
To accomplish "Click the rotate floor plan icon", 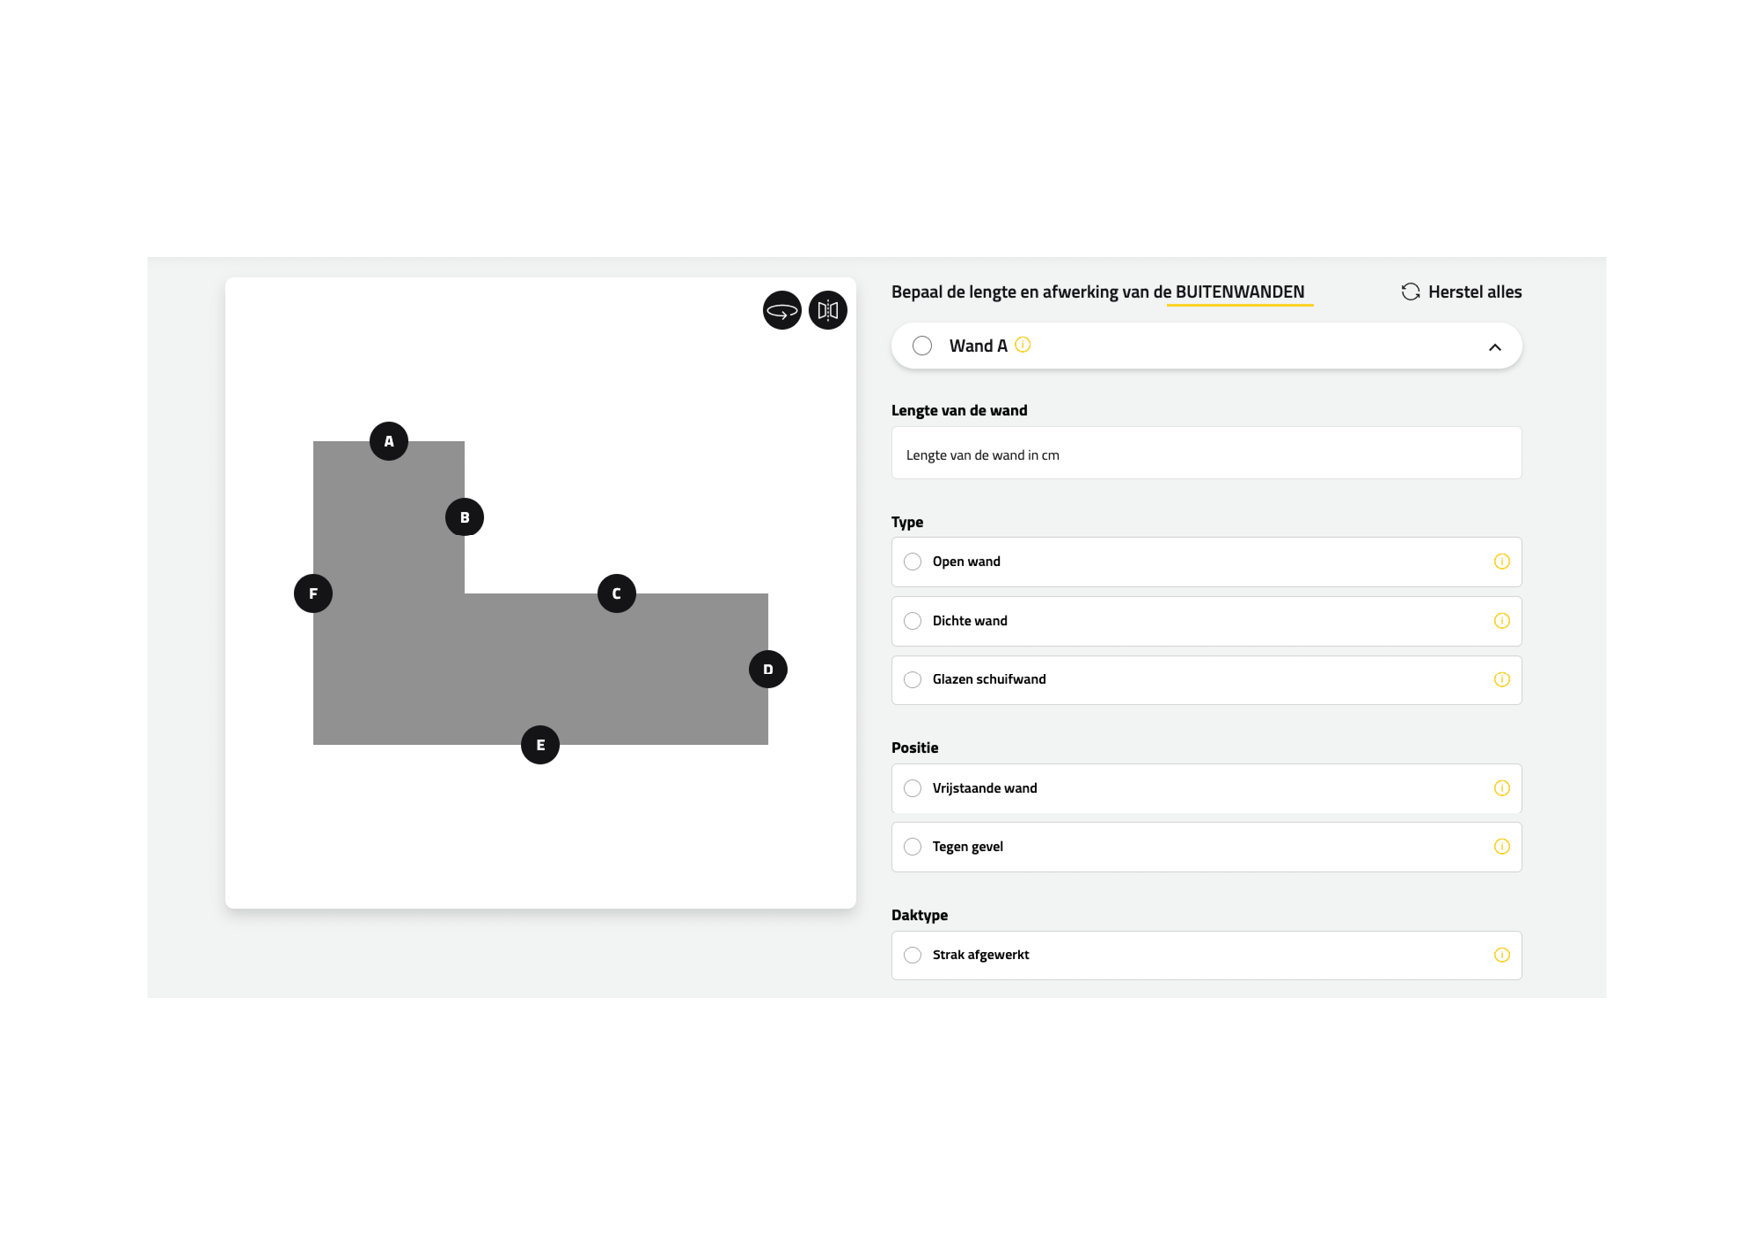I will tap(781, 310).
